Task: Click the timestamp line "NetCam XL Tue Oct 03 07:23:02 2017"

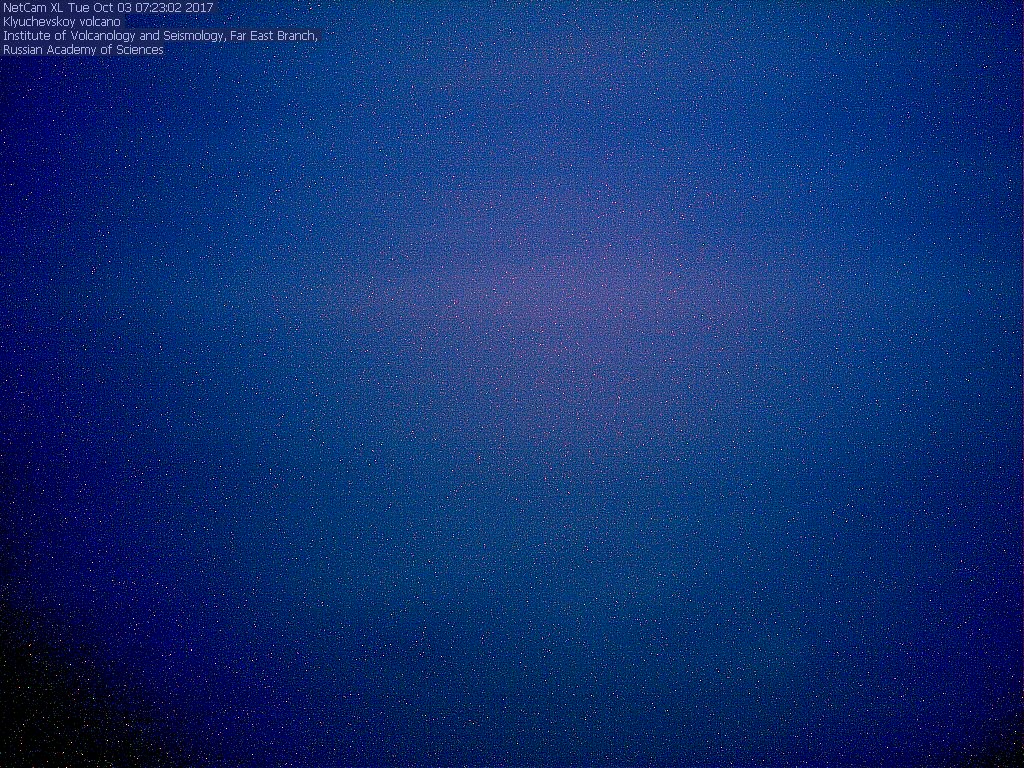Action: [108, 8]
